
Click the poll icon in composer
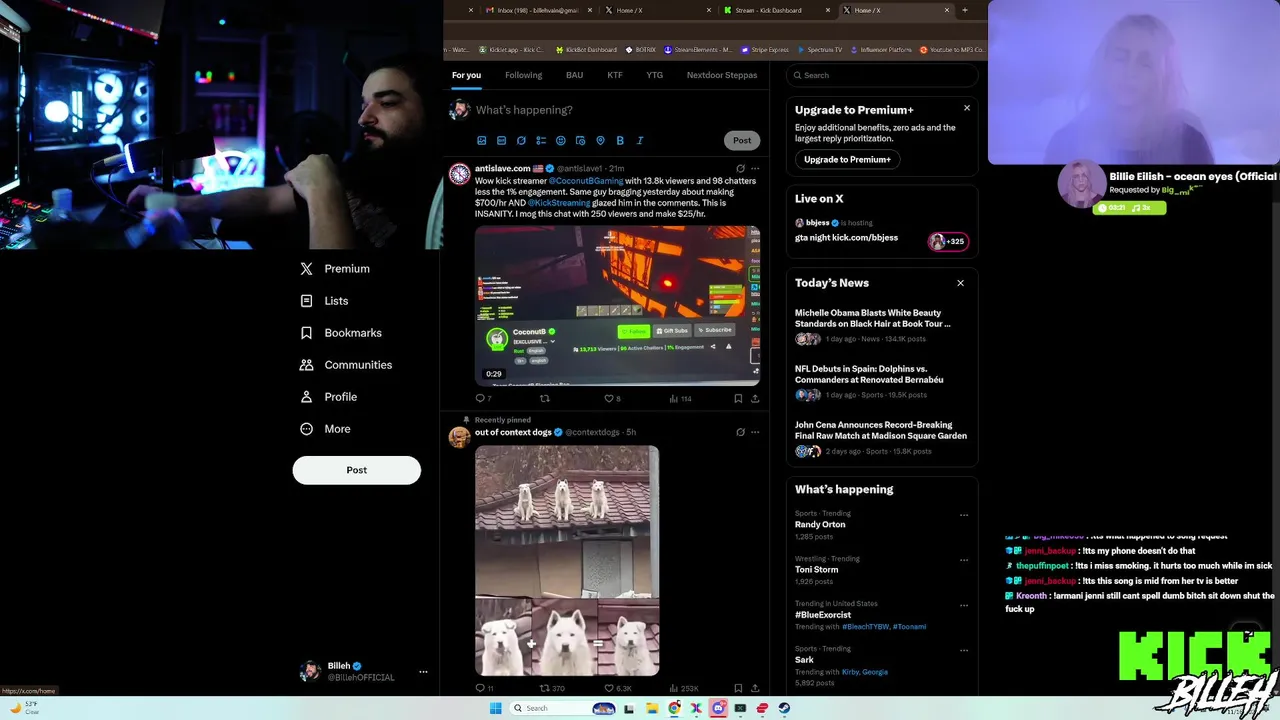pyautogui.click(x=541, y=141)
